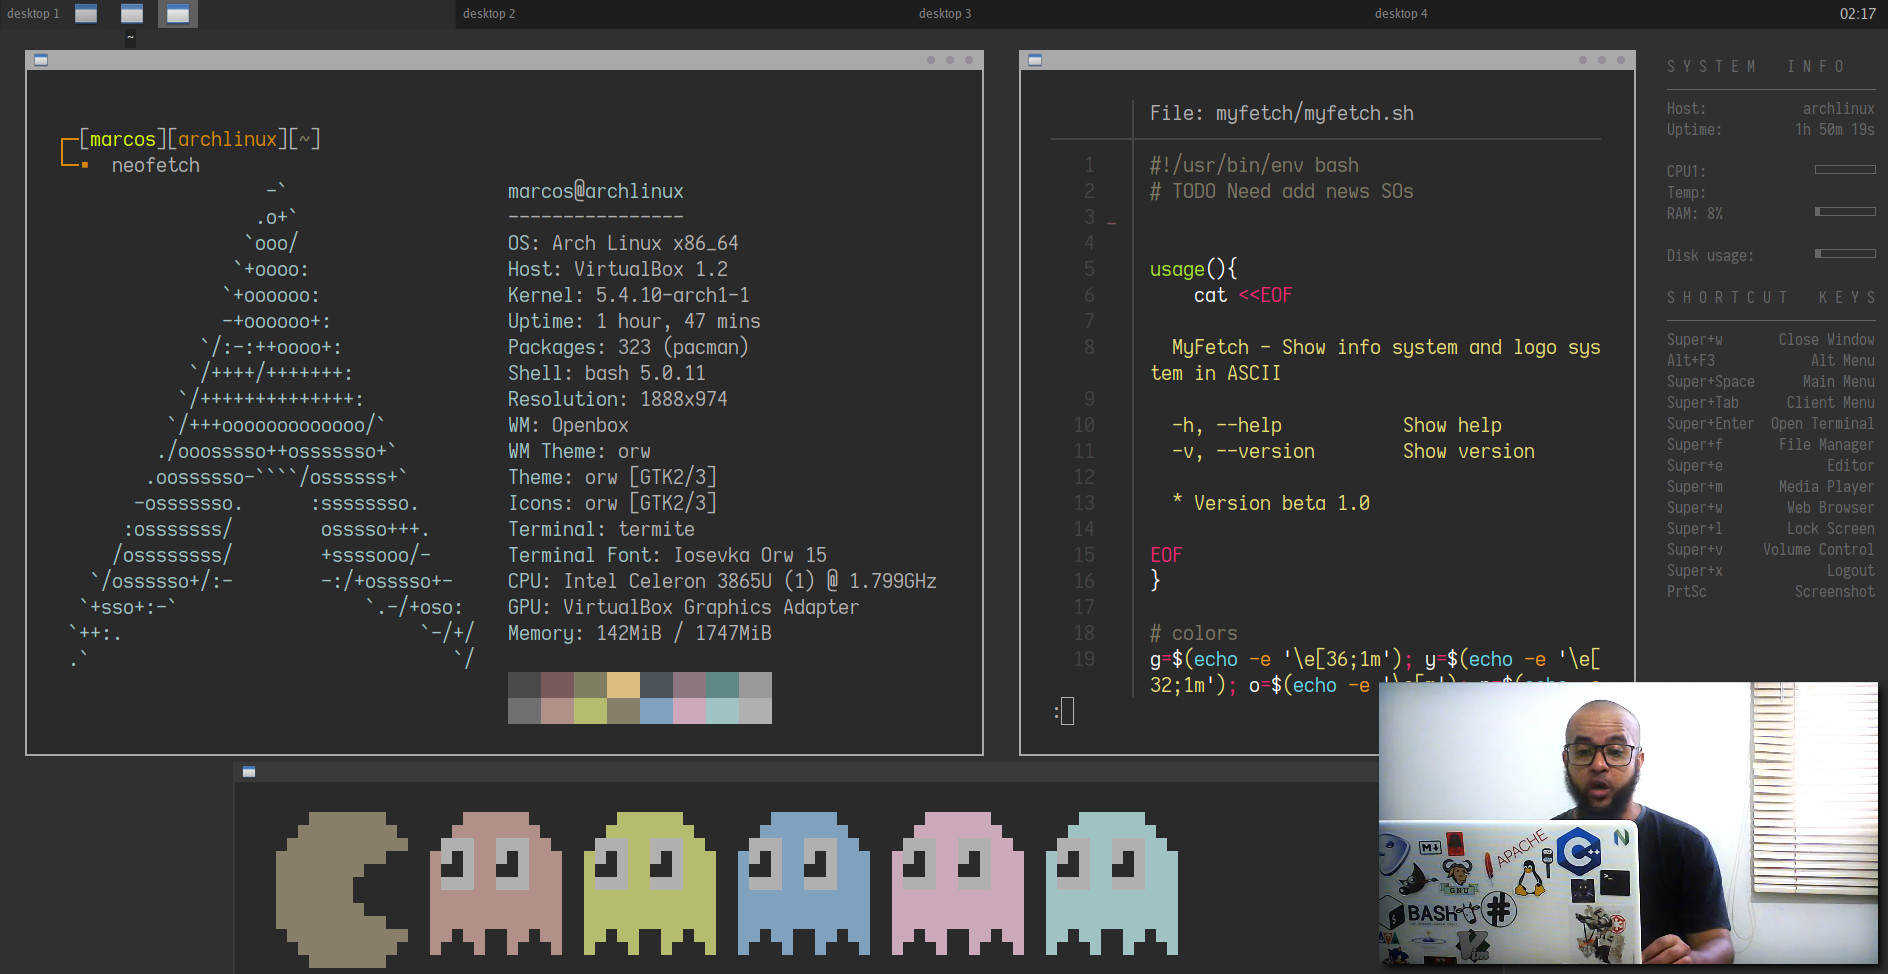Click the 02:17 clock in the top bar
Viewport: 1888px width, 974px height.
click(x=1857, y=13)
